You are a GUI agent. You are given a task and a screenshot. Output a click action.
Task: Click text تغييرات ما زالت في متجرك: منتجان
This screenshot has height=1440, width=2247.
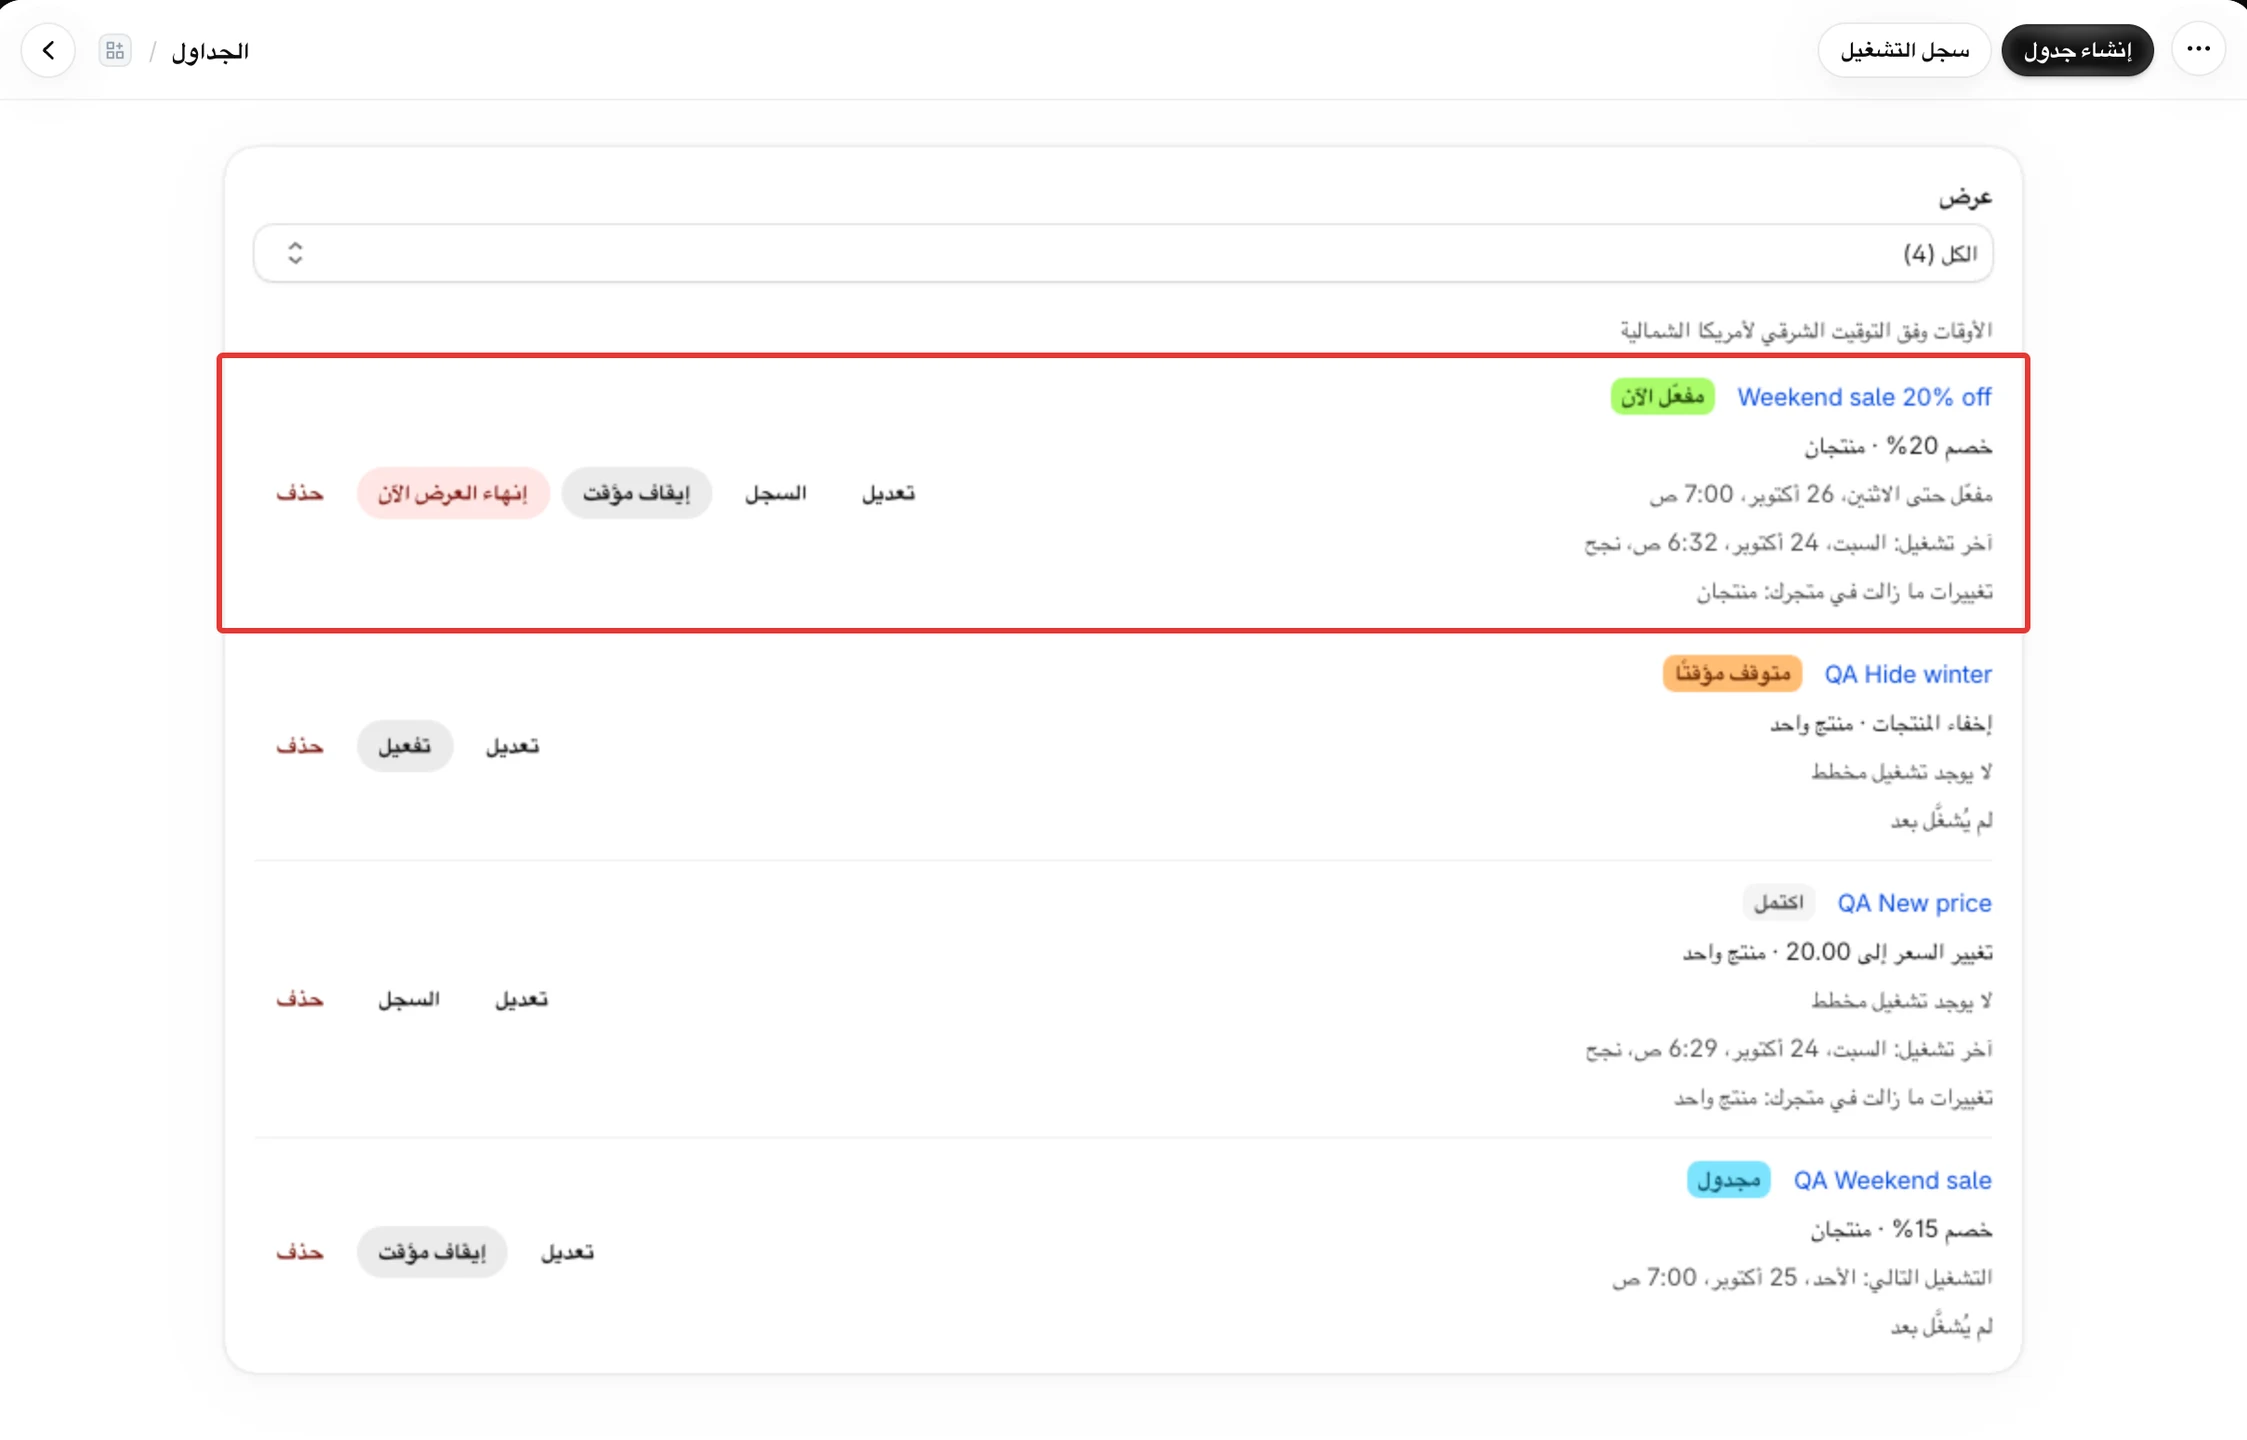pos(1844,592)
